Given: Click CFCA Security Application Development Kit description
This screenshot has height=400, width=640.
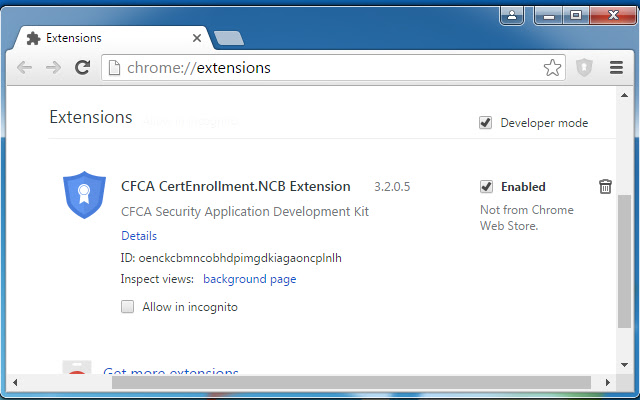Looking at the screenshot, I should click(245, 212).
